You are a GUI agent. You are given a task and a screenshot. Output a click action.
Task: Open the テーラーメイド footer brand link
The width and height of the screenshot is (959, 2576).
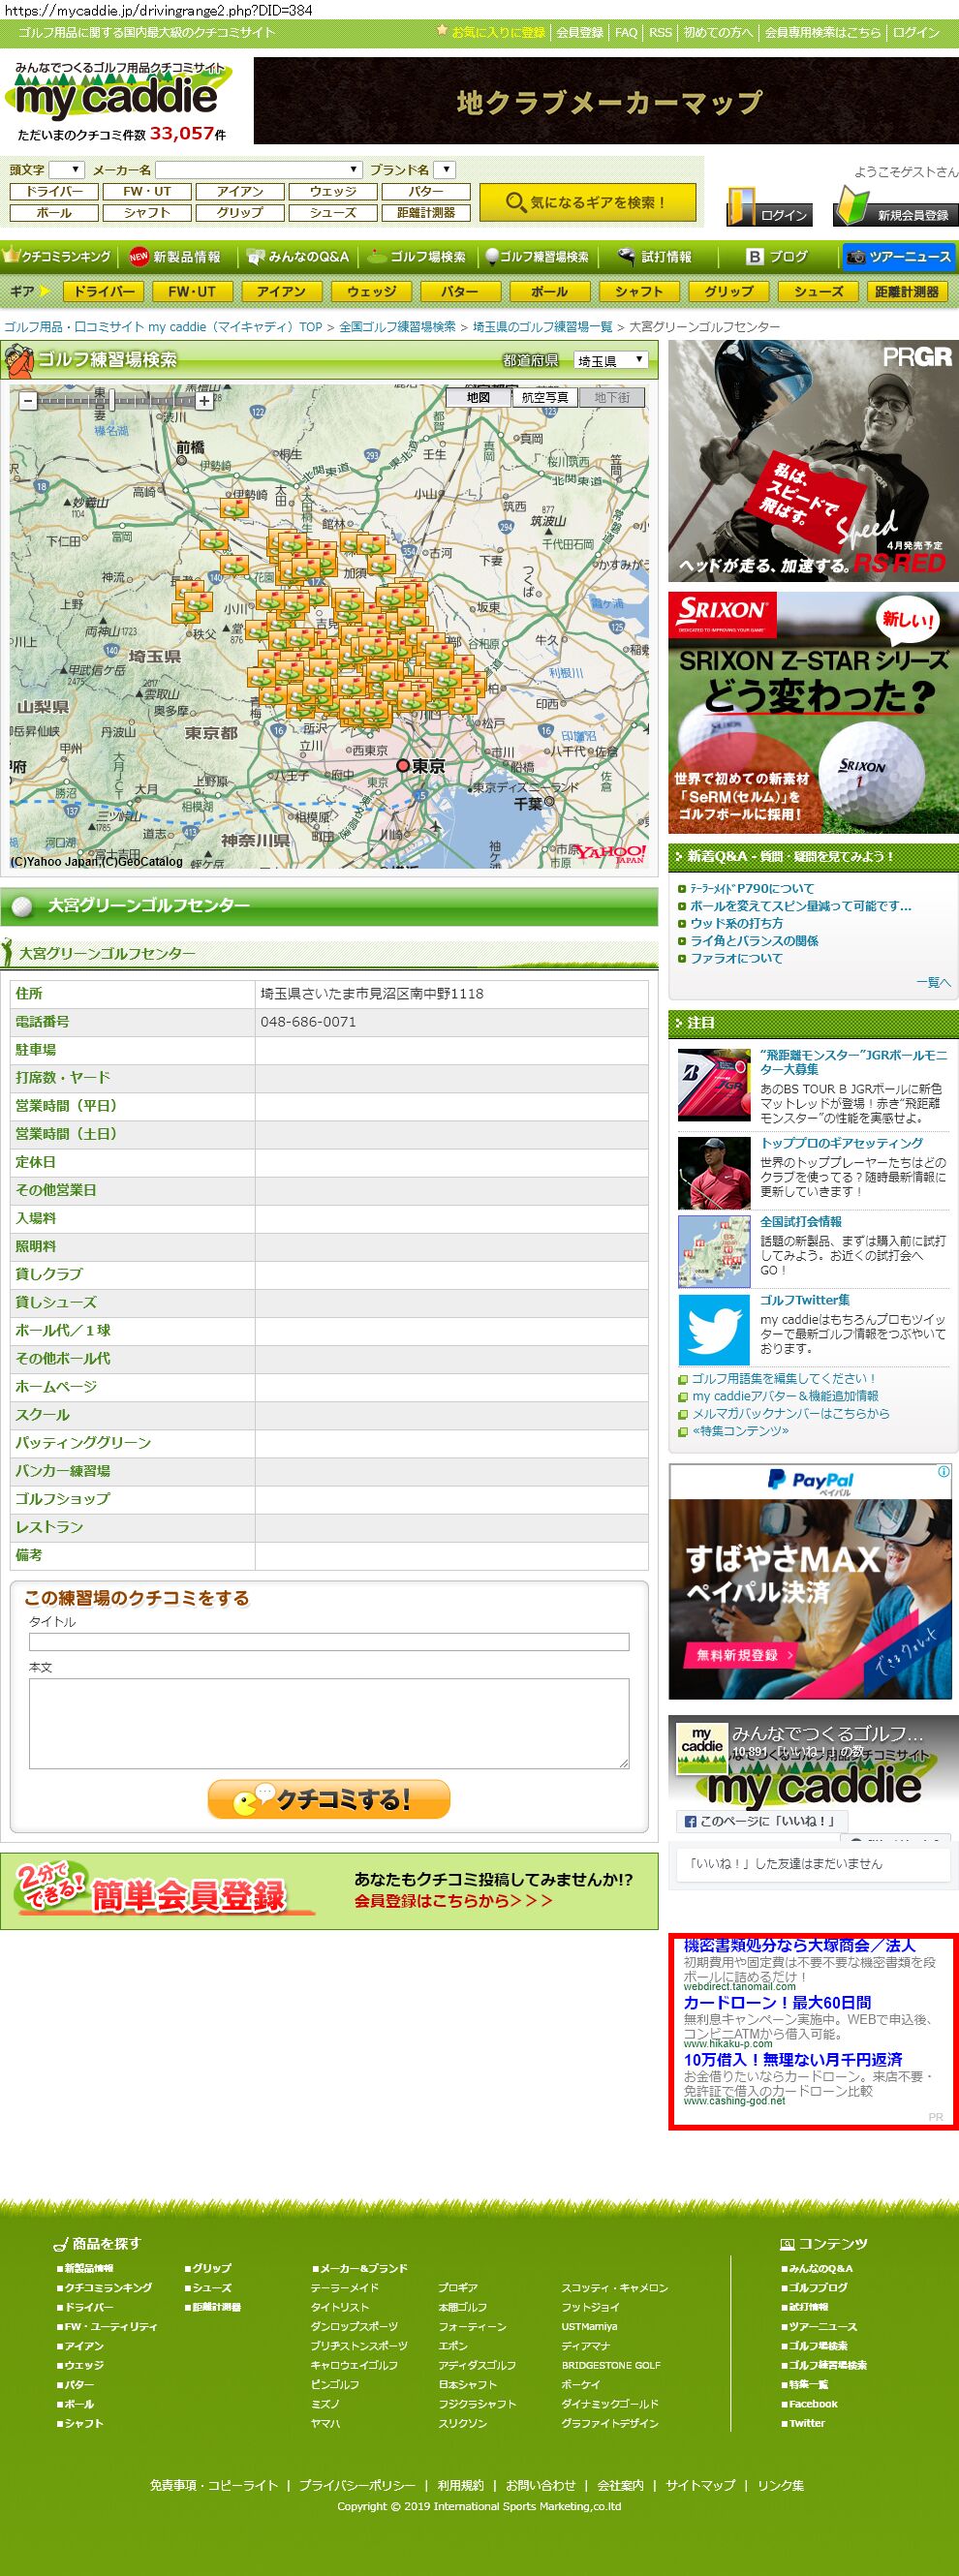[x=344, y=2287]
